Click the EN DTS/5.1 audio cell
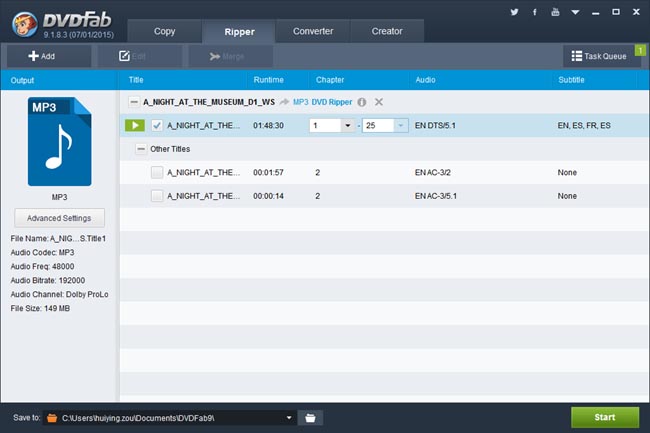The image size is (650, 433). click(x=435, y=126)
